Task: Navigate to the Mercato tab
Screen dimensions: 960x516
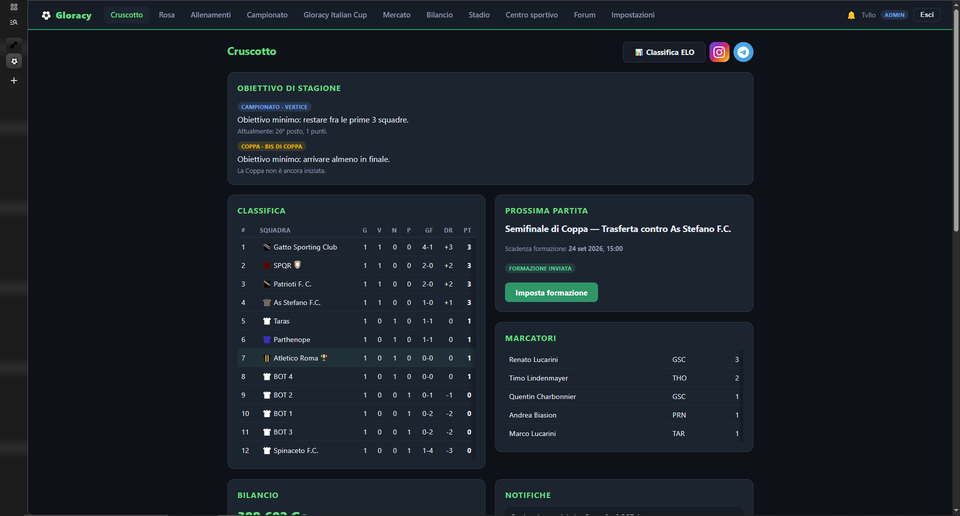Action: click(x=397, y=15)
